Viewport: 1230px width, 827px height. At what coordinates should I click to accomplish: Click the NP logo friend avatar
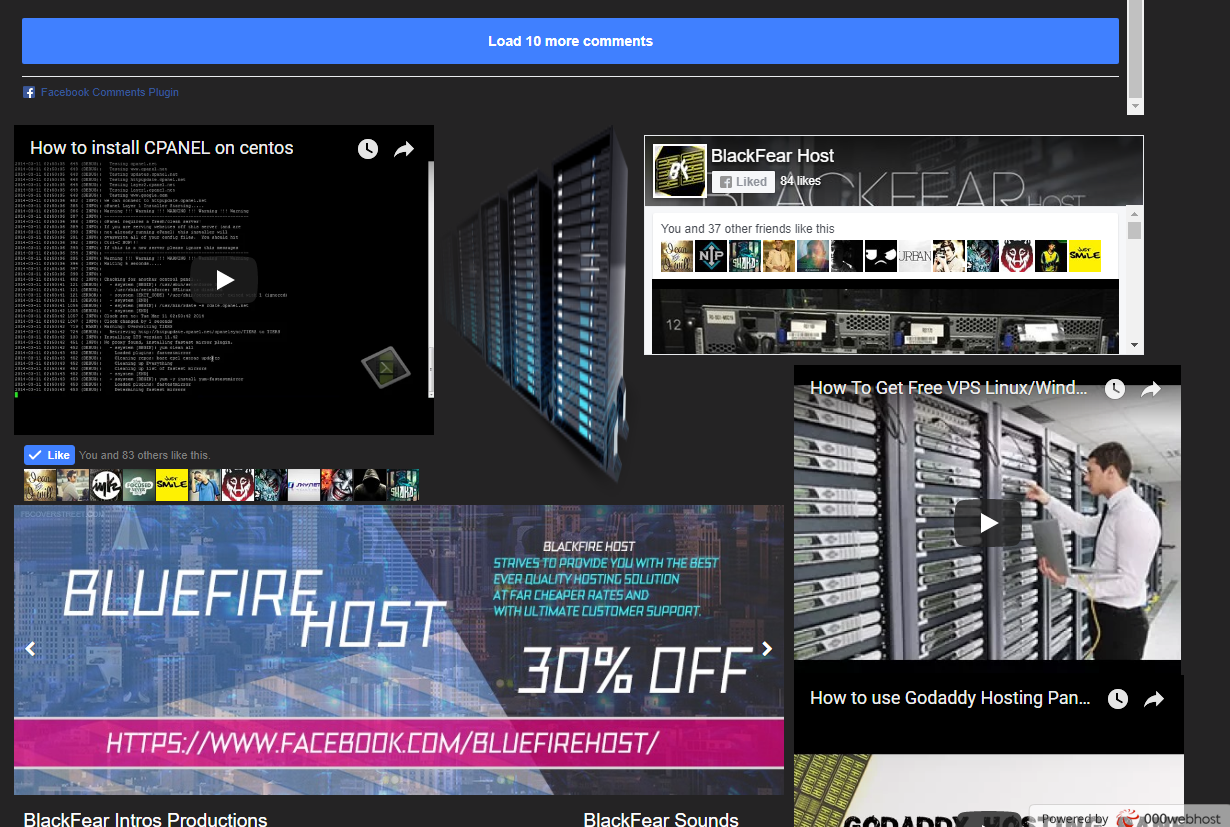click(711, 256)
